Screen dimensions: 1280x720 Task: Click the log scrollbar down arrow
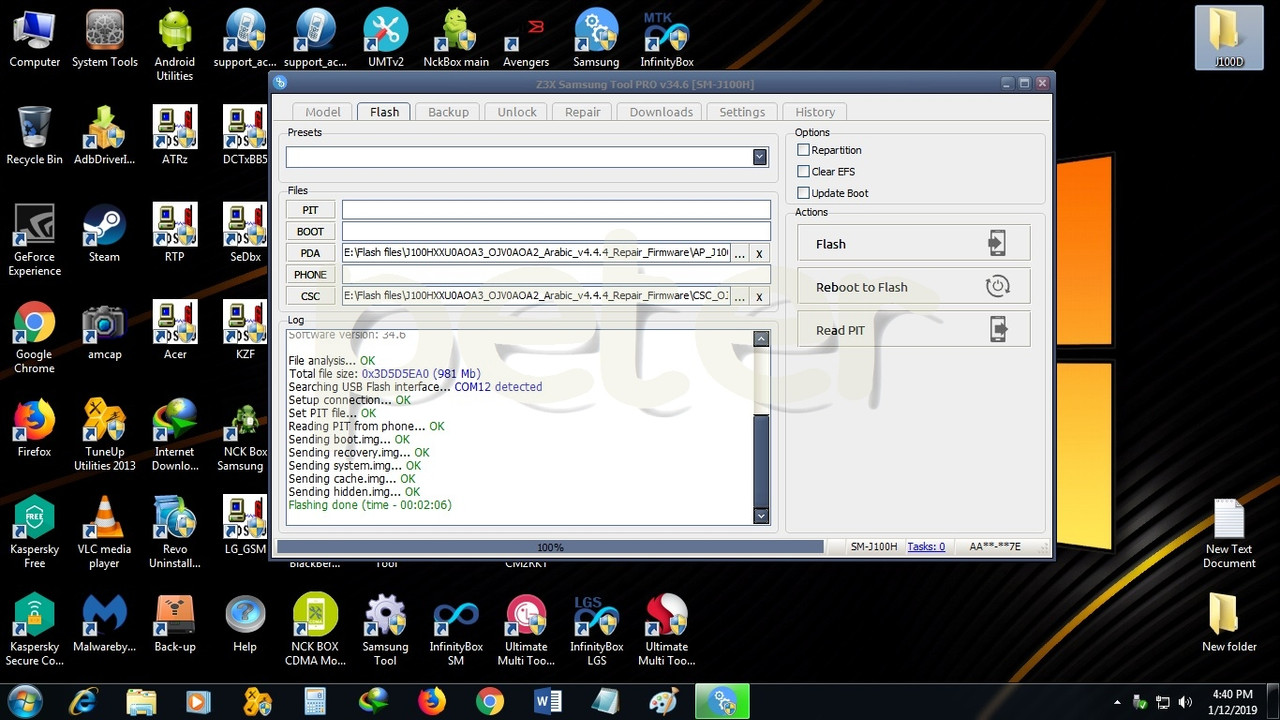click(x=761, y=516)
